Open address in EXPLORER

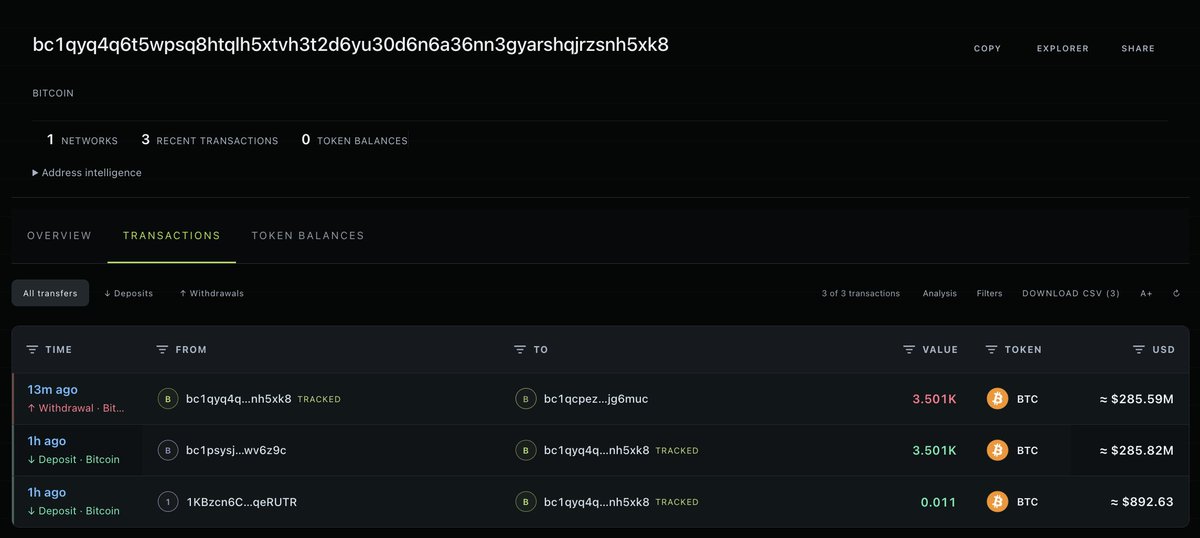point(1063,48)
